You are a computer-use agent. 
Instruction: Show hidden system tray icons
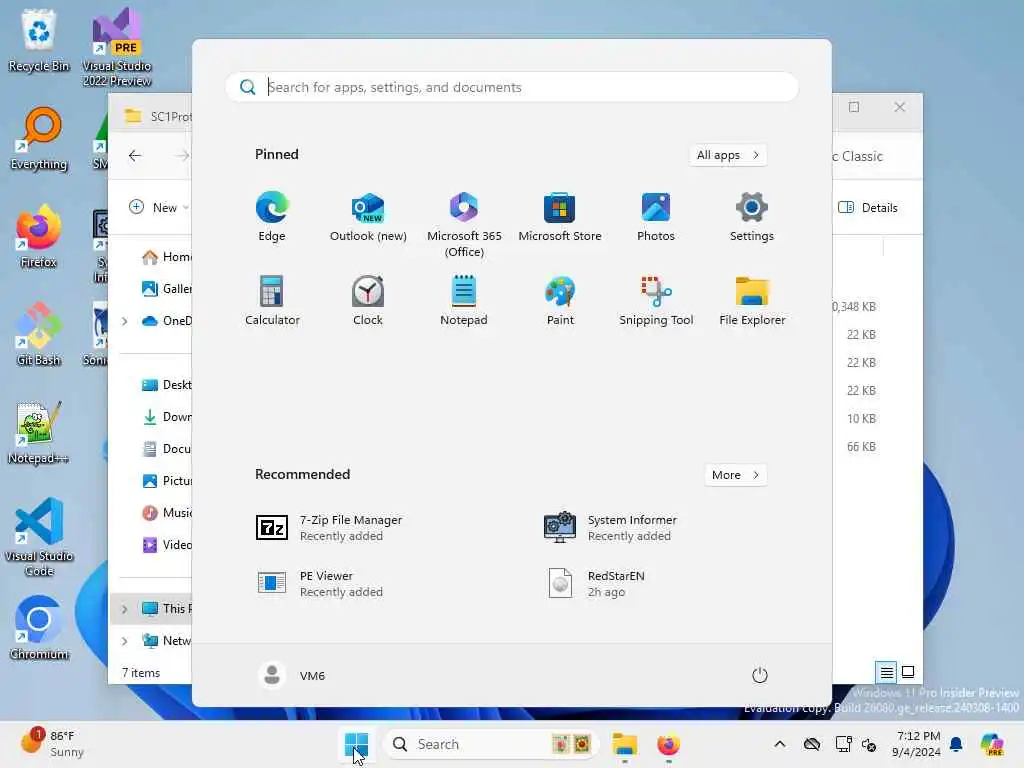coord(779,744)
